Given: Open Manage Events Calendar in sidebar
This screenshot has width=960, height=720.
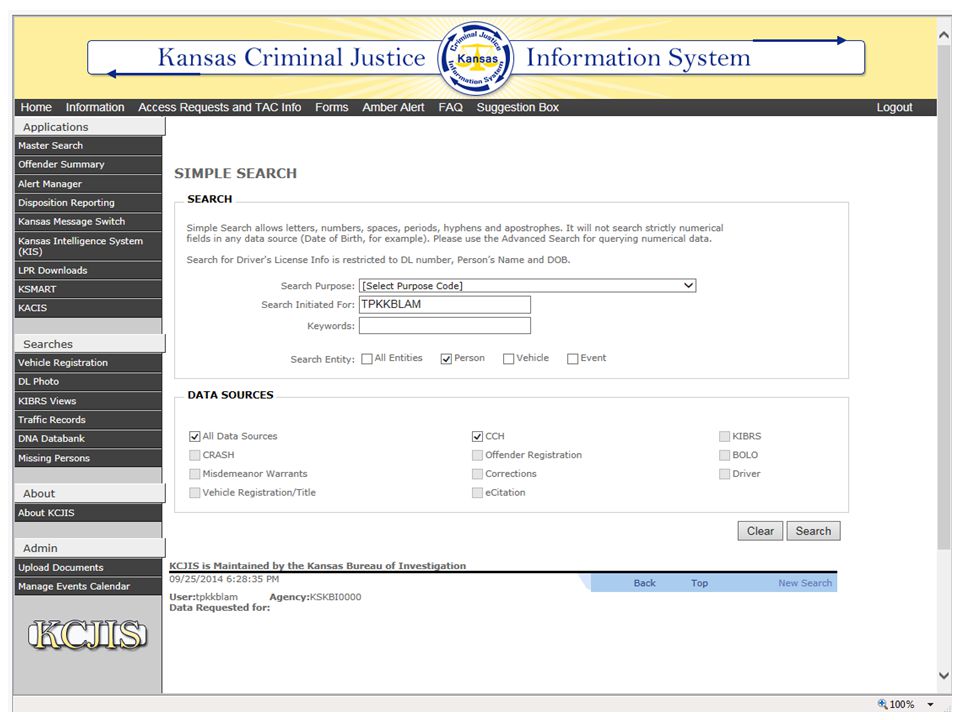Looking at the screenshot, I should click(x=88, y=587).
